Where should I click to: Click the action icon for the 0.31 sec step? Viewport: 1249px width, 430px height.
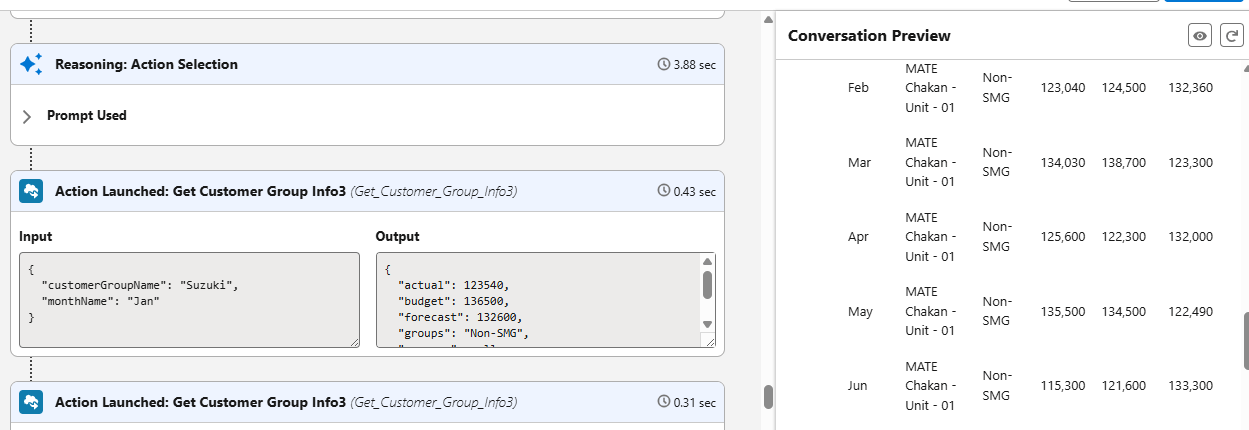pos(31,403)
